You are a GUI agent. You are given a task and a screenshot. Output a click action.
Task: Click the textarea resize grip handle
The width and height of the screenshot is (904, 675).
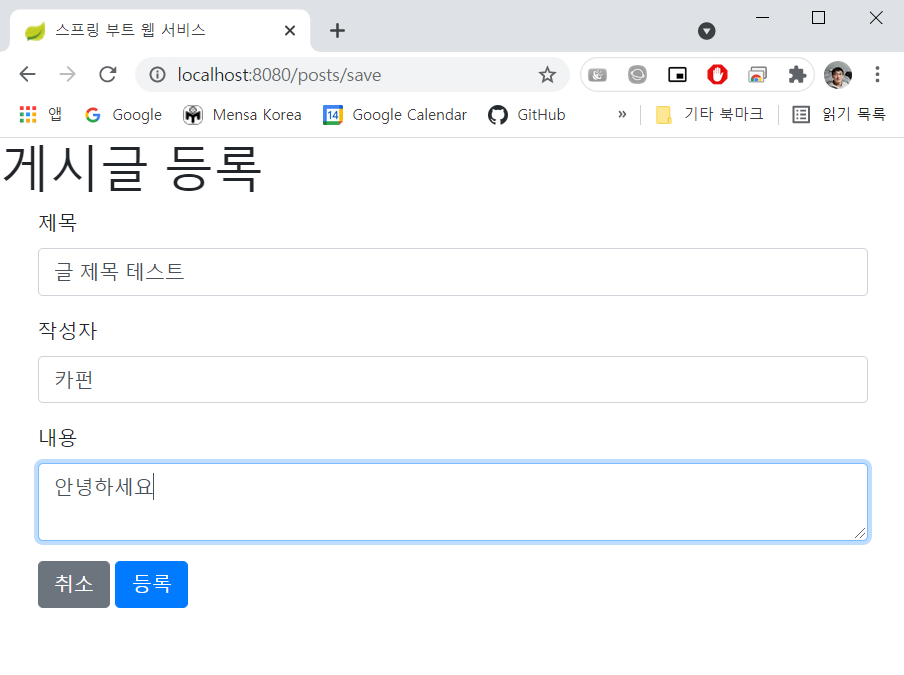[x=860, y=533]
